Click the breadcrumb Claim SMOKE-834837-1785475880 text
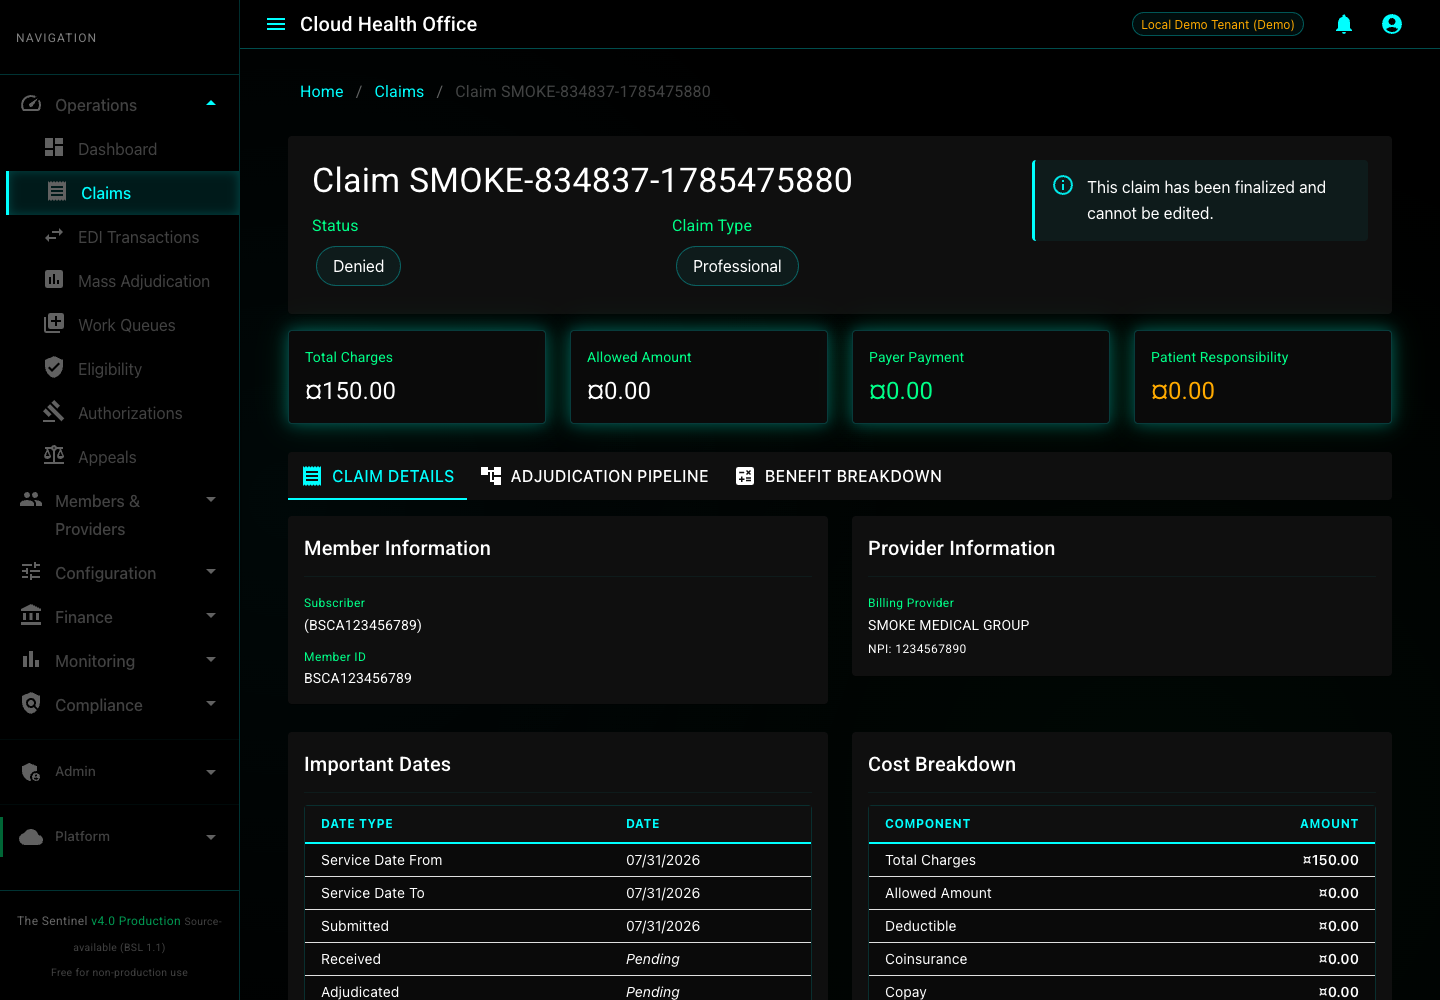 click(583, 91)
